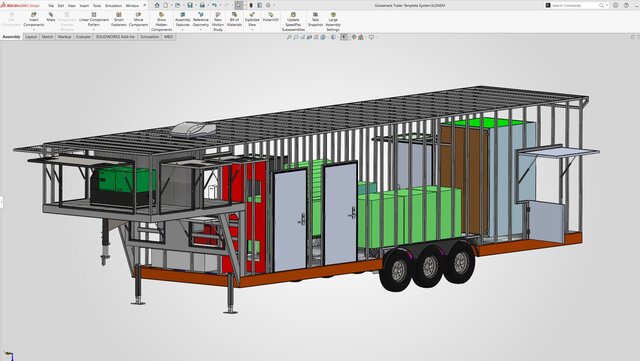
Task: Click the Edit Appearance icon
Action: coord(354,37)
